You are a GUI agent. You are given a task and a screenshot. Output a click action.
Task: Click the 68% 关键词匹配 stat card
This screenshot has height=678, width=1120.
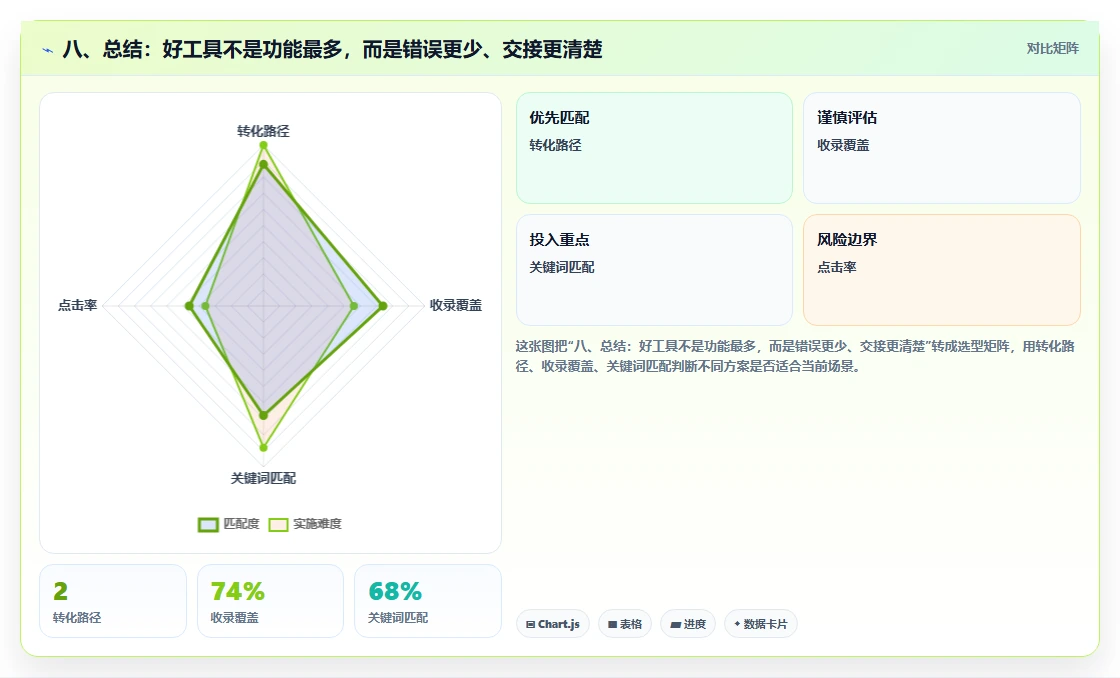pyautogui.click(x=428, y=601)
